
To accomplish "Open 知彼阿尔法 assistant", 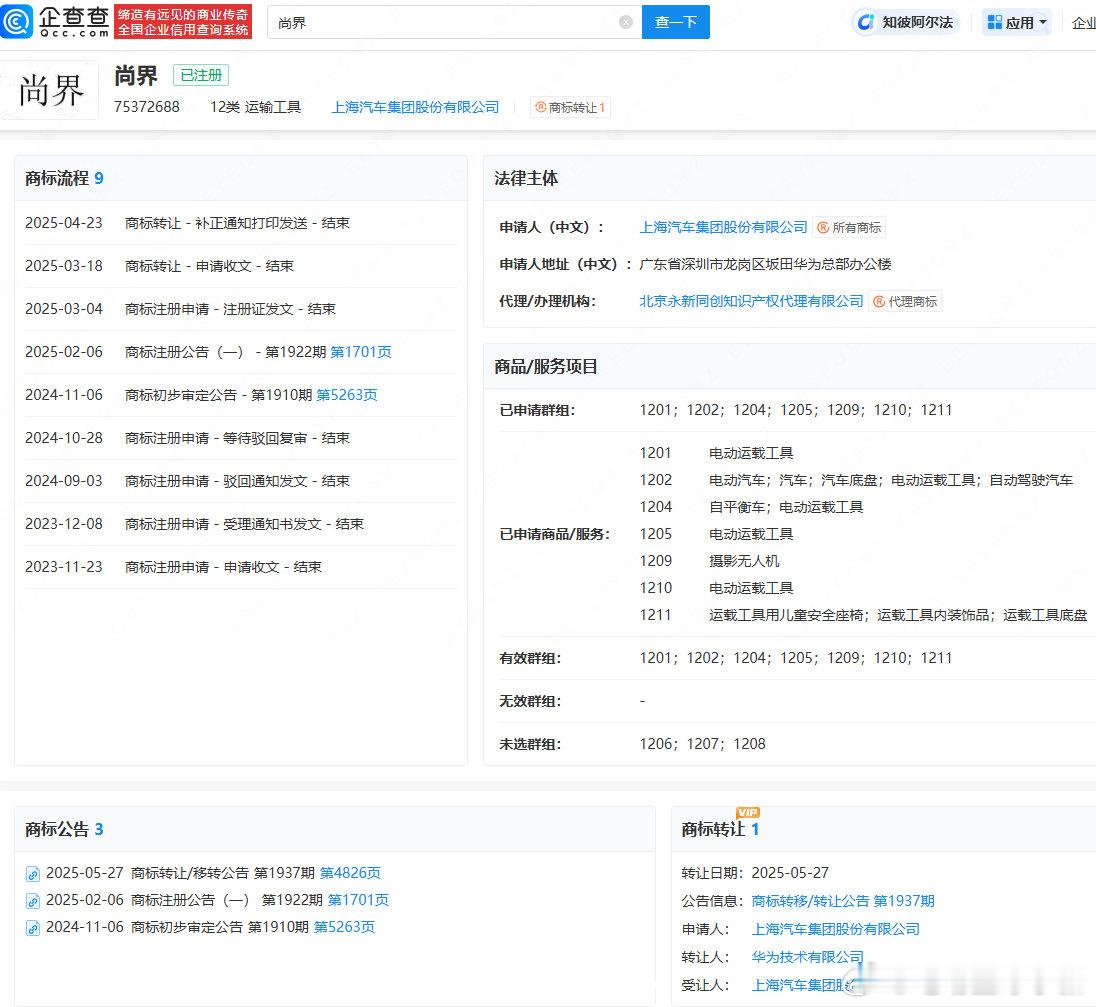I will click(906, 22).
